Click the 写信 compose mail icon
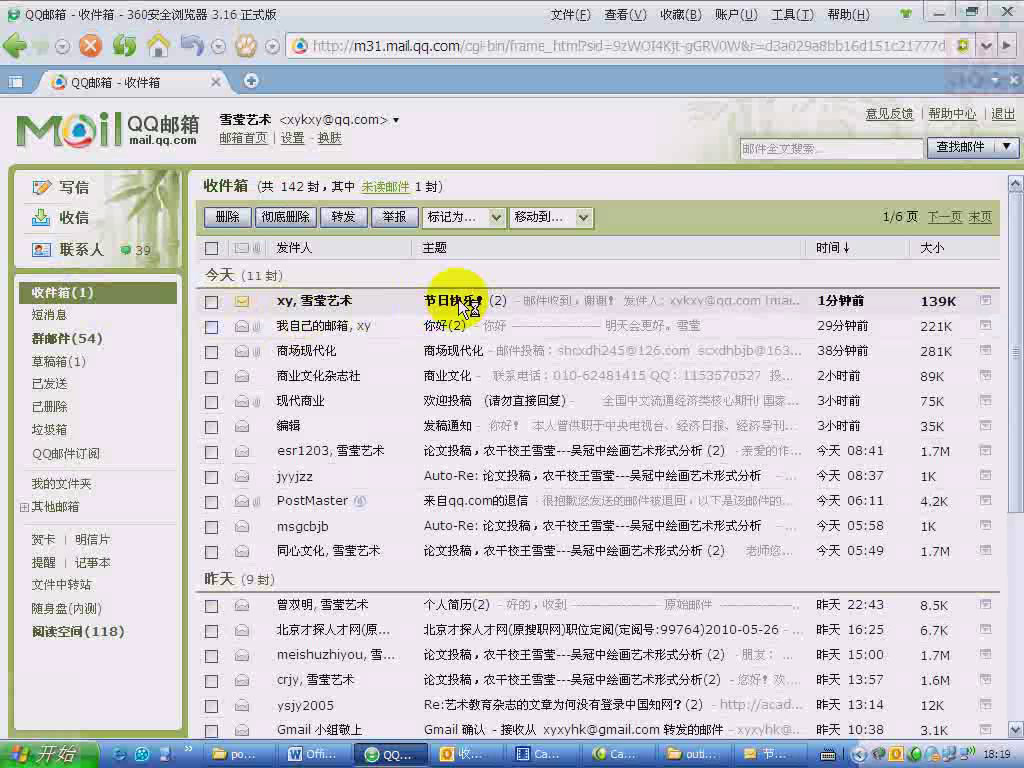Screen dimensions: 1024x768 41,187
